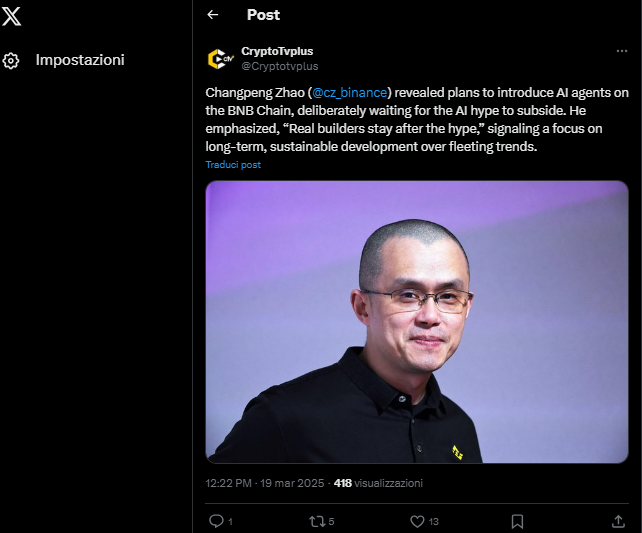Go back with the arrow icon
The width and height of the screenshot is (642, 533).
point(212,15)
